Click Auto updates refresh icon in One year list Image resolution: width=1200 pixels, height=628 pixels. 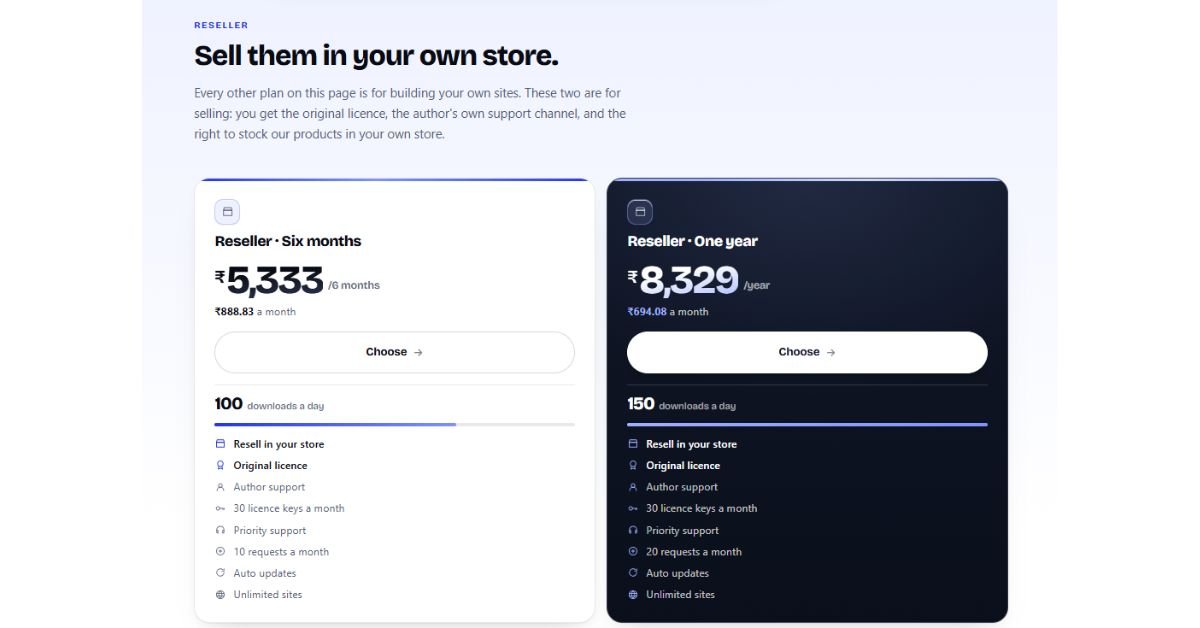pos(633,573)
